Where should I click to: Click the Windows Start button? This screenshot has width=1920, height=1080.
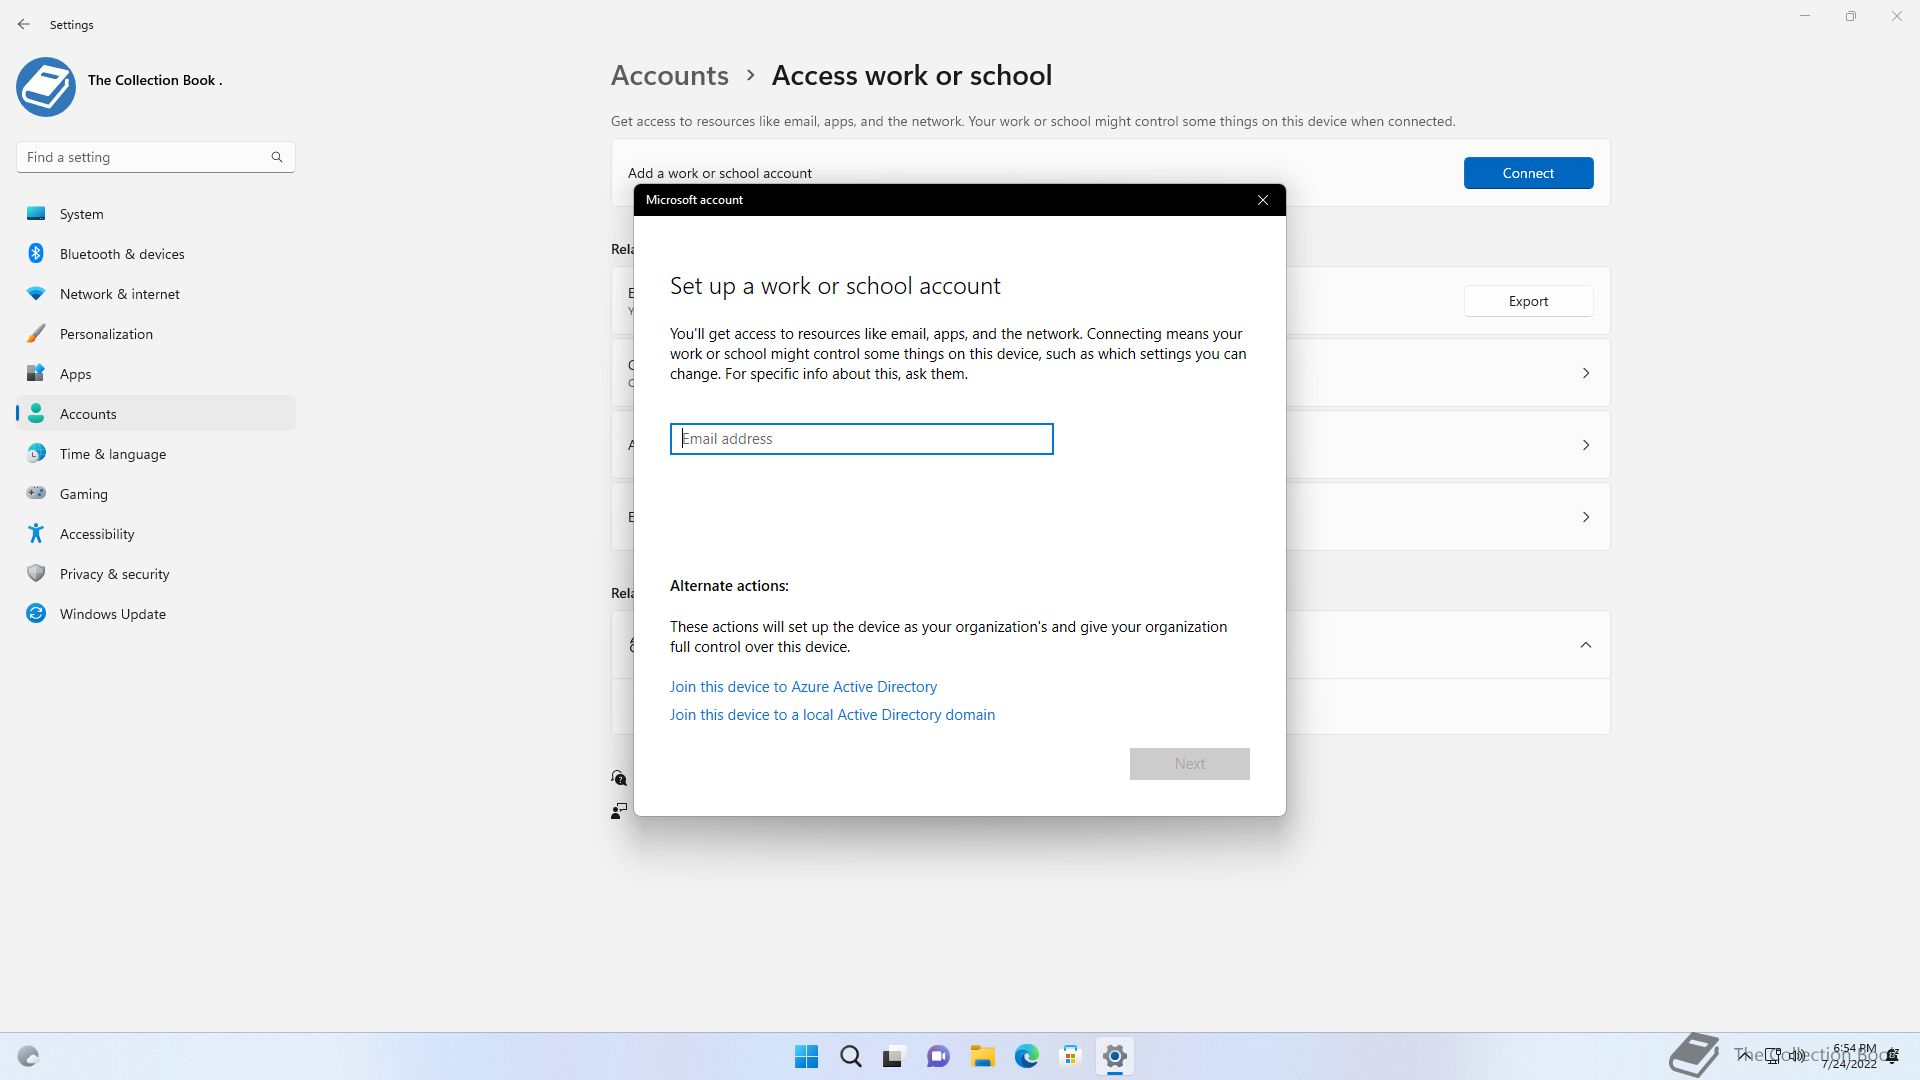[806, 1056]
